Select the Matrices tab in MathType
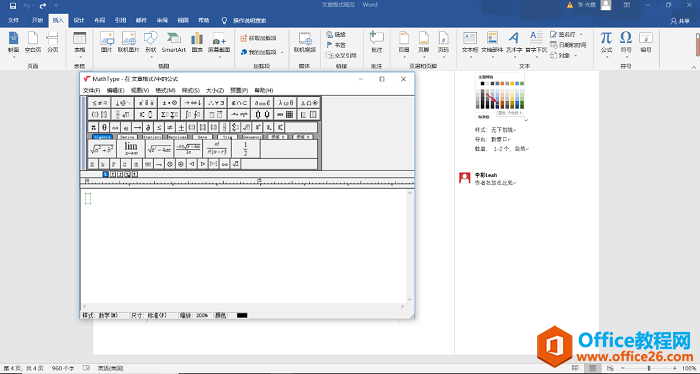 point(177,137)
